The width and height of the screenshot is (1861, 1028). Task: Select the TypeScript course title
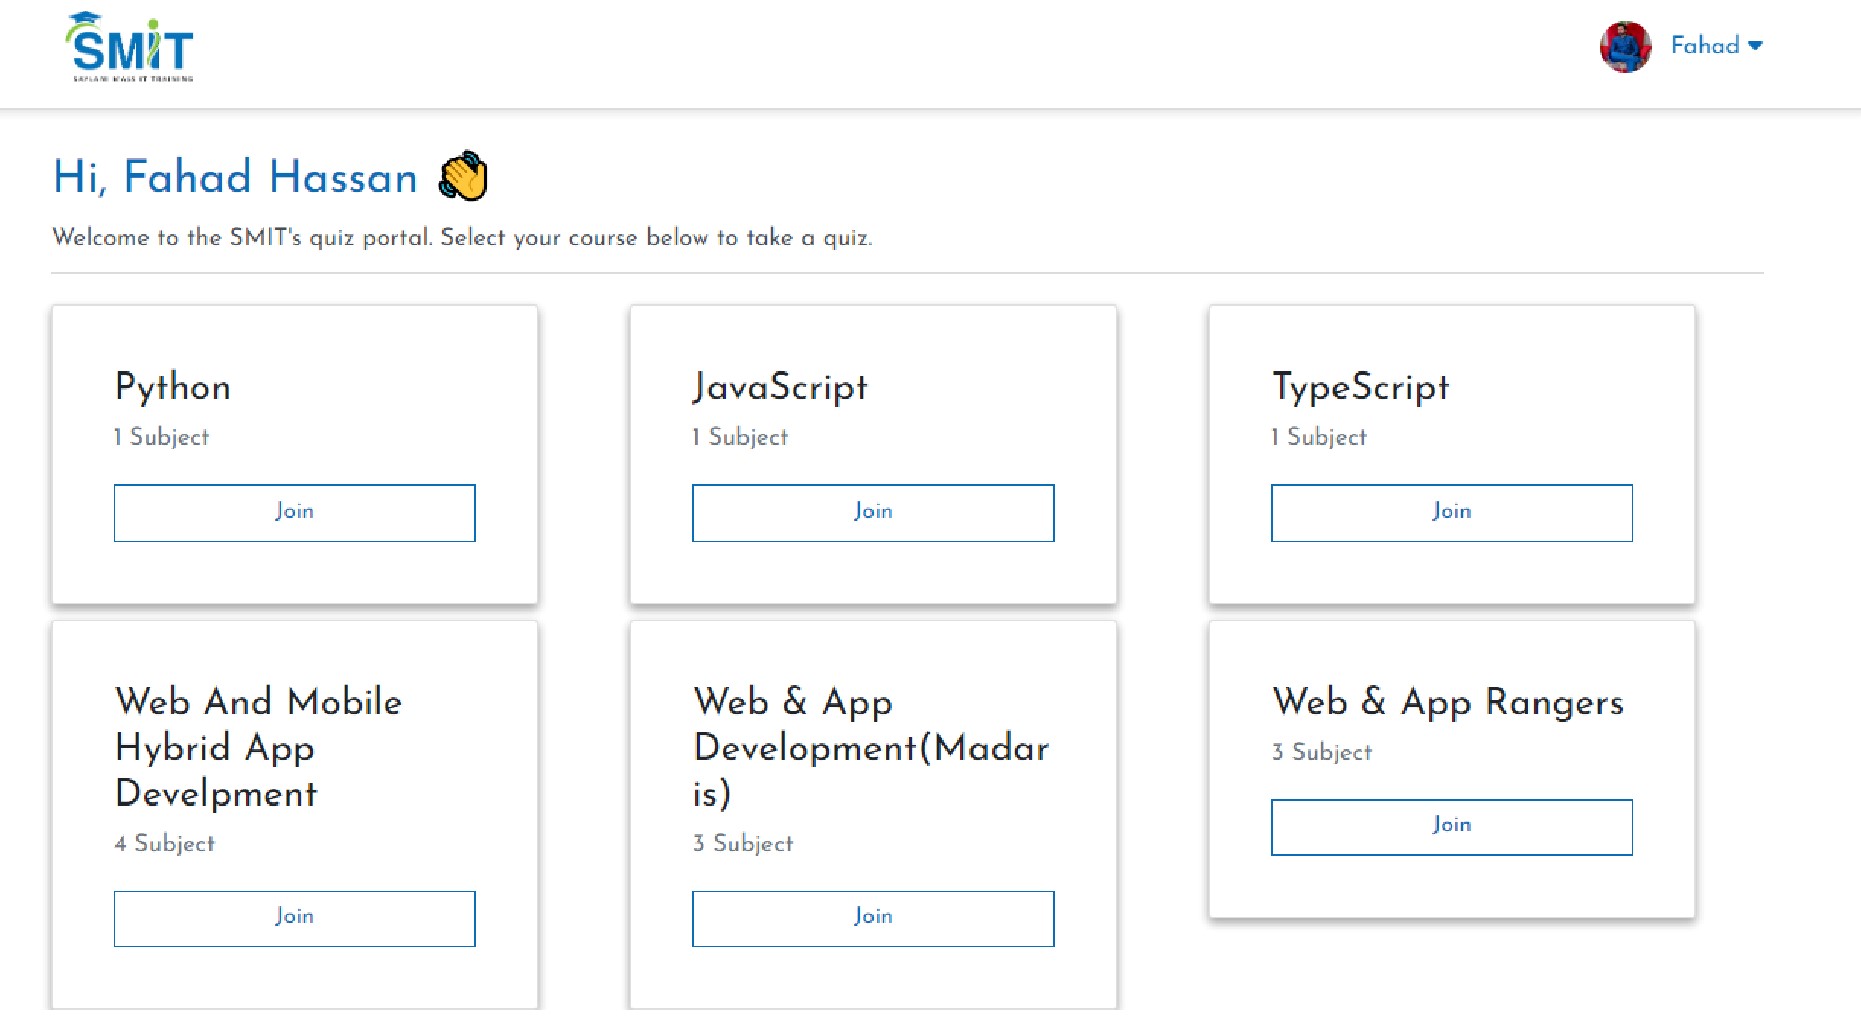[x=1360, y=387]
